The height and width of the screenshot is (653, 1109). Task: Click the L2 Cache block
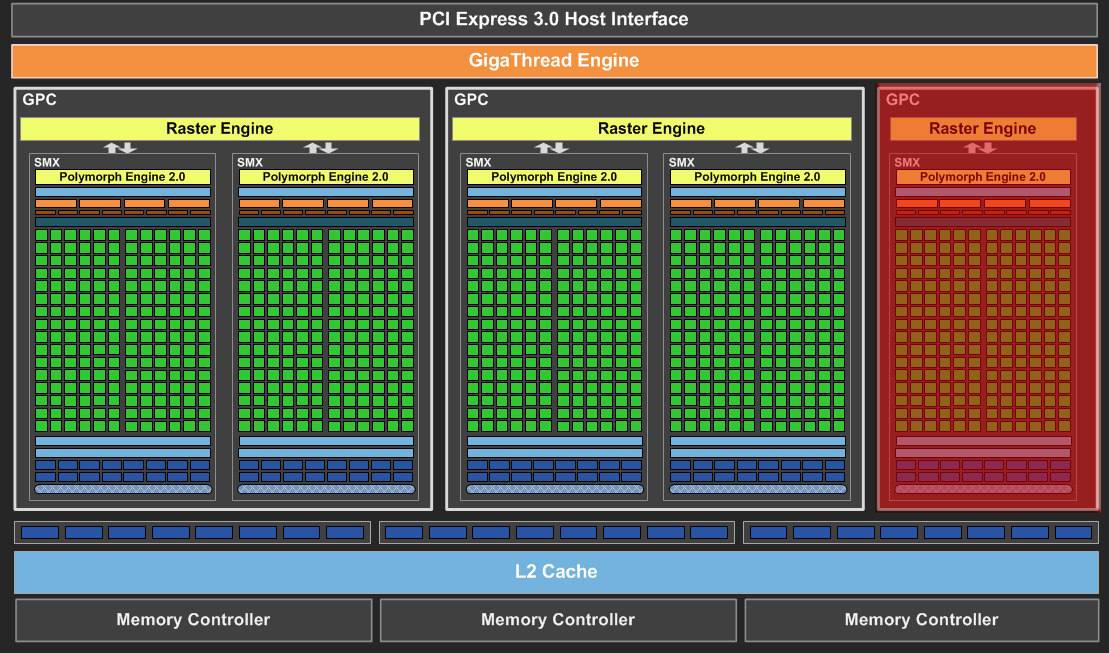[556, 572]
